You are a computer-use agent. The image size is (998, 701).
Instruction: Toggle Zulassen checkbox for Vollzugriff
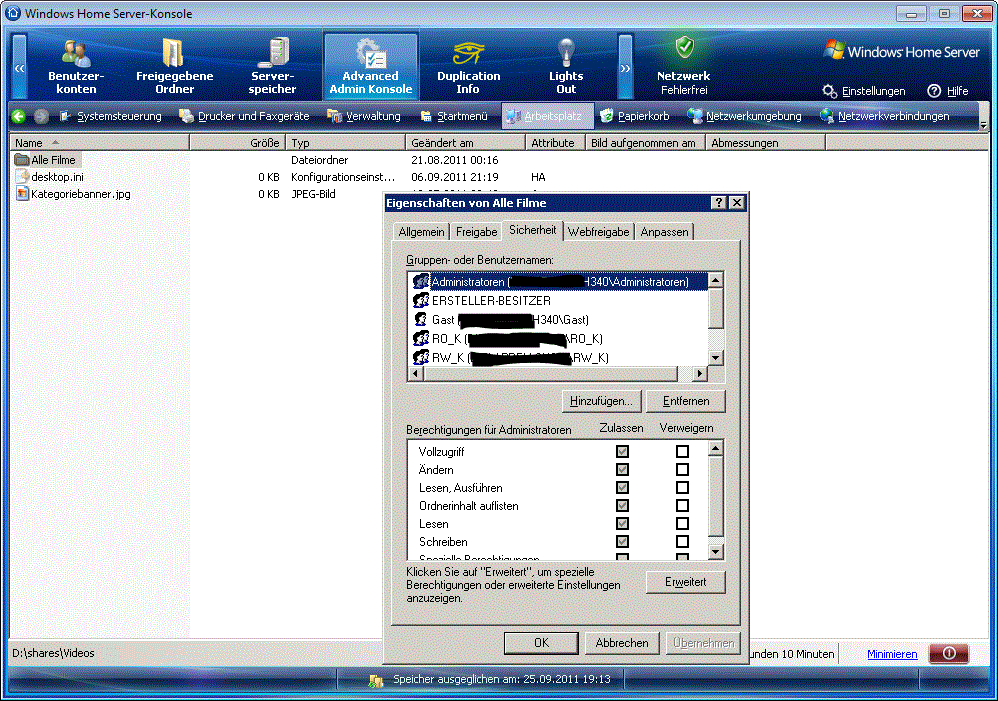point(622,451)
